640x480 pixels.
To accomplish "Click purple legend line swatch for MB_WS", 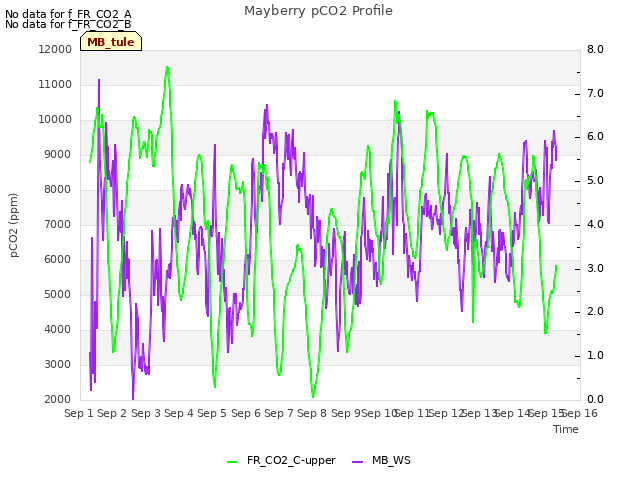I will (357, 462).
